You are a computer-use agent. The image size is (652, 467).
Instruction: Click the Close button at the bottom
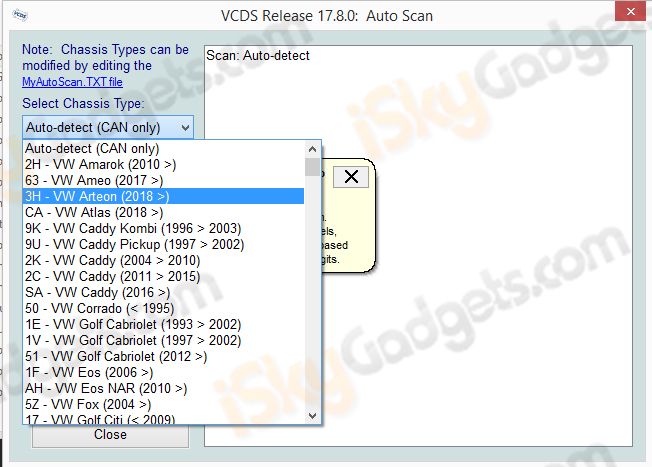(x=110, y=435)
